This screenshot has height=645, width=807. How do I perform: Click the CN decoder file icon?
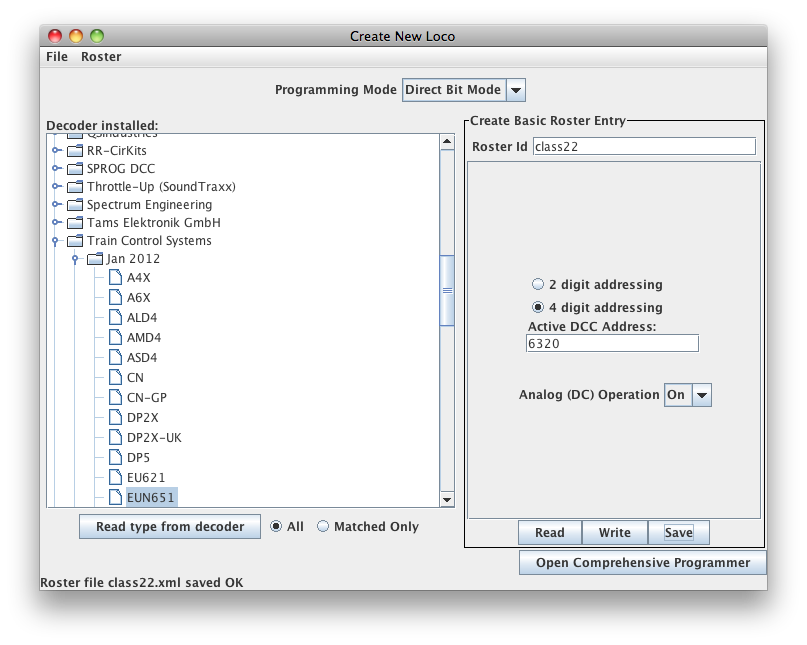[x=116, y=377]
